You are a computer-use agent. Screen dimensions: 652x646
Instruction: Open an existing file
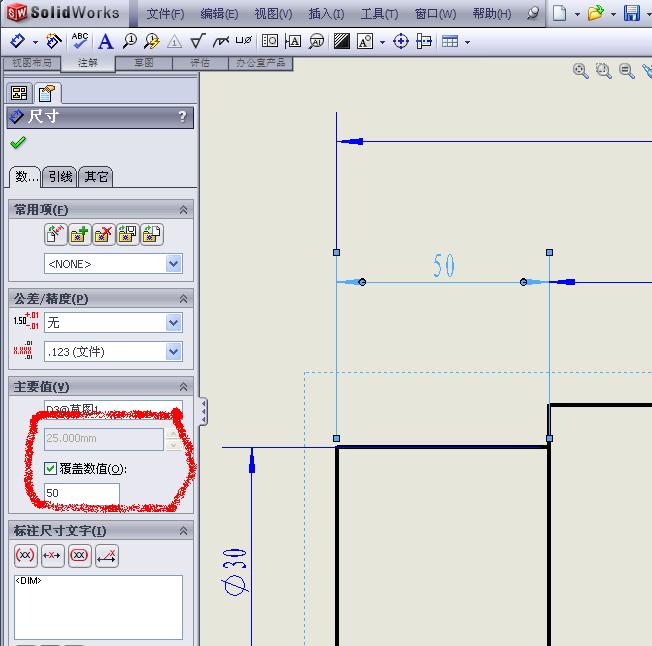coord(595,13)
